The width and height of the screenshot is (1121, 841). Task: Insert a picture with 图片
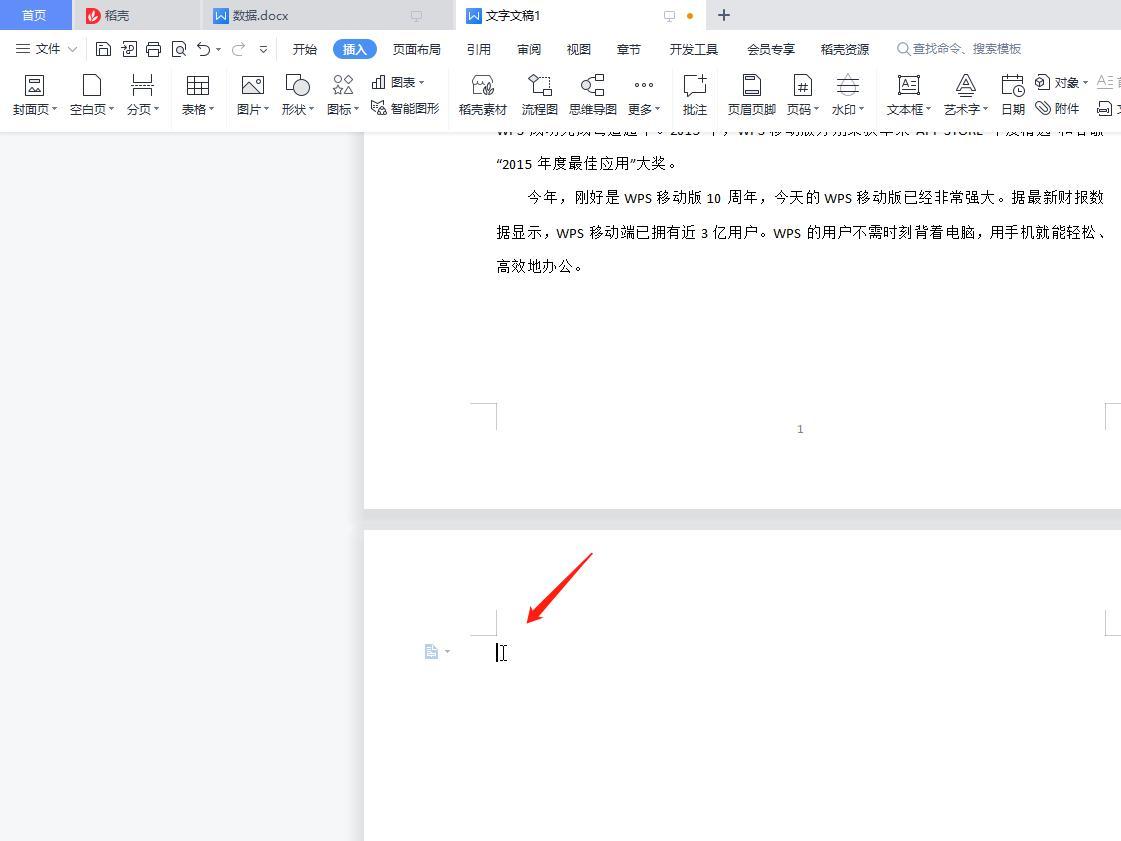click(x=252, y=95)
